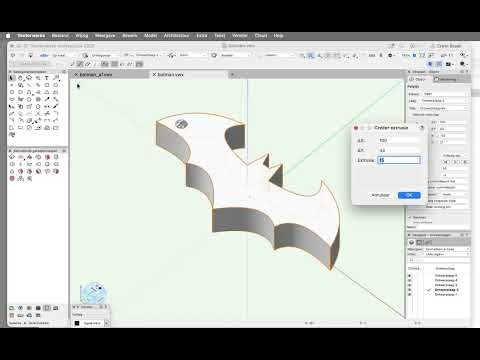Screen dimensions: 480x360
Task: Toggle visibility eye of Ontwerplaag-4
Action: coord(410,281)
